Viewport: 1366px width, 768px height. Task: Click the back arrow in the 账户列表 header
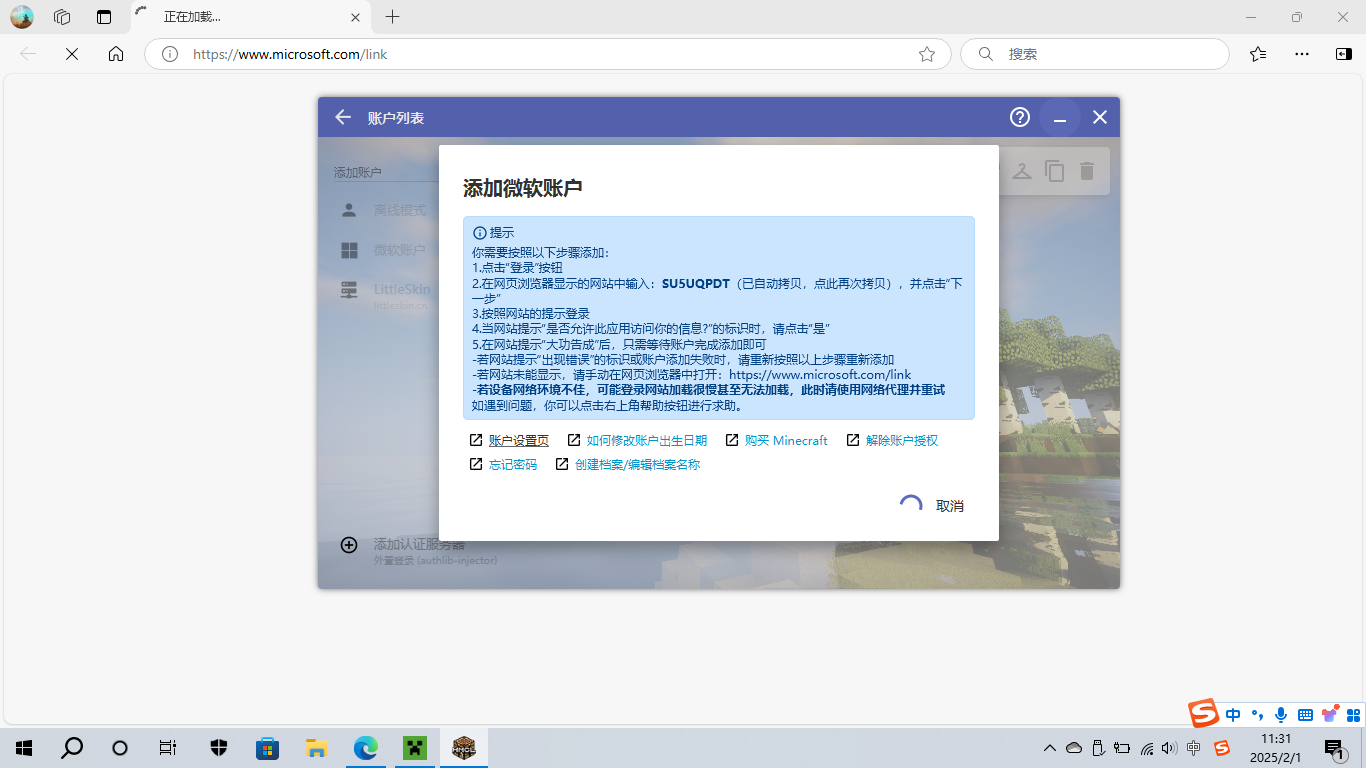[x=343, y=117]
